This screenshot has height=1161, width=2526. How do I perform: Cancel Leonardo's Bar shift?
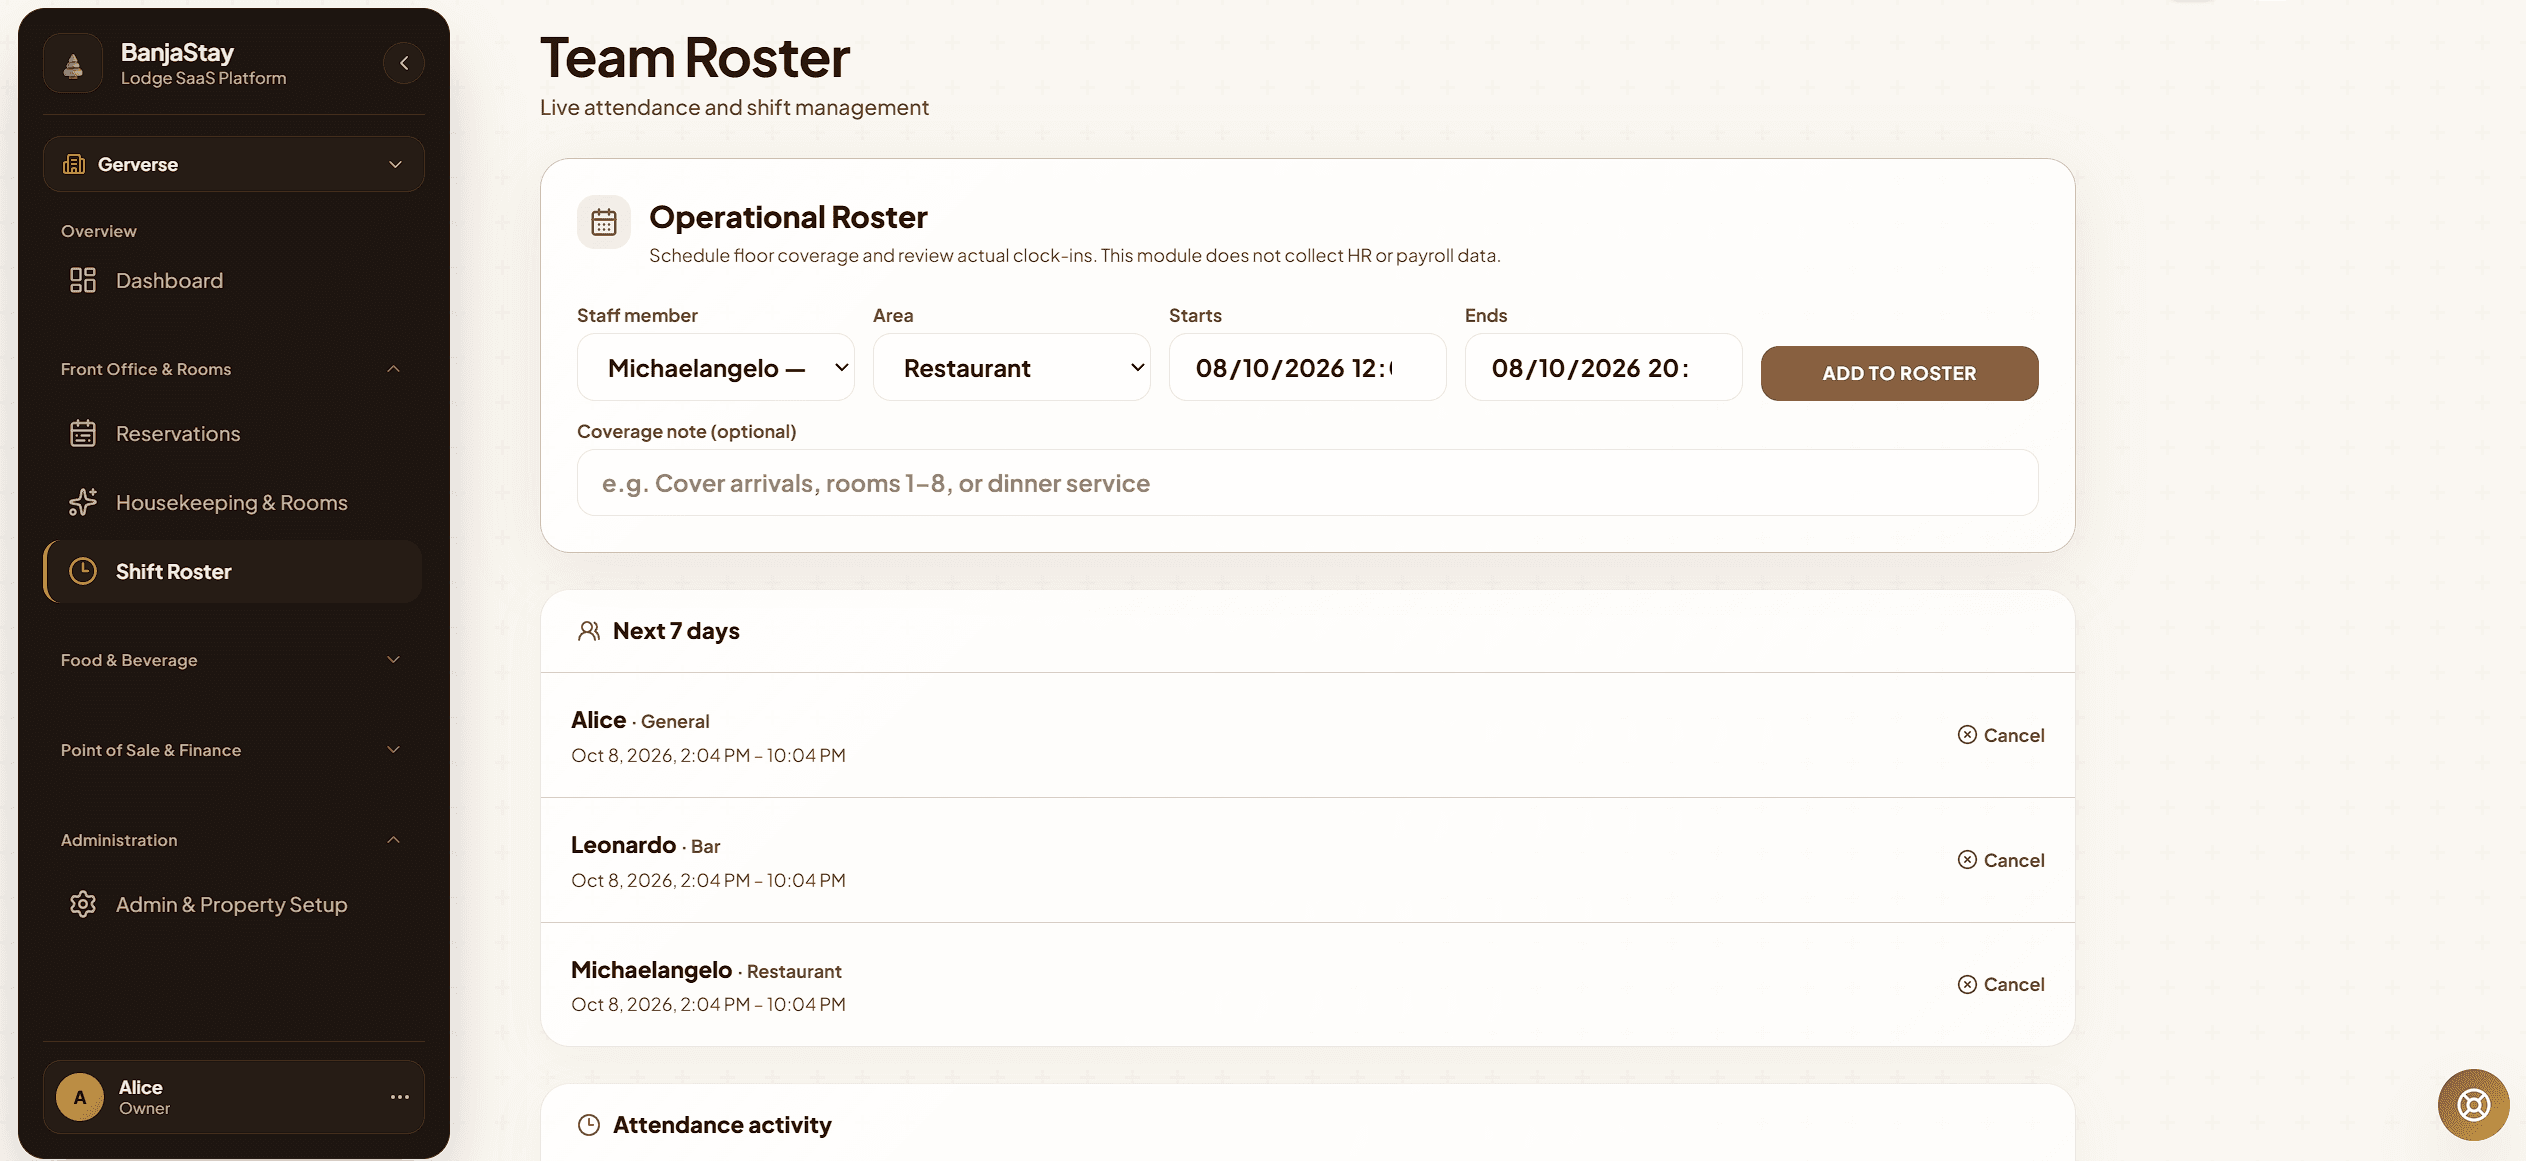tap(2001, 860)
